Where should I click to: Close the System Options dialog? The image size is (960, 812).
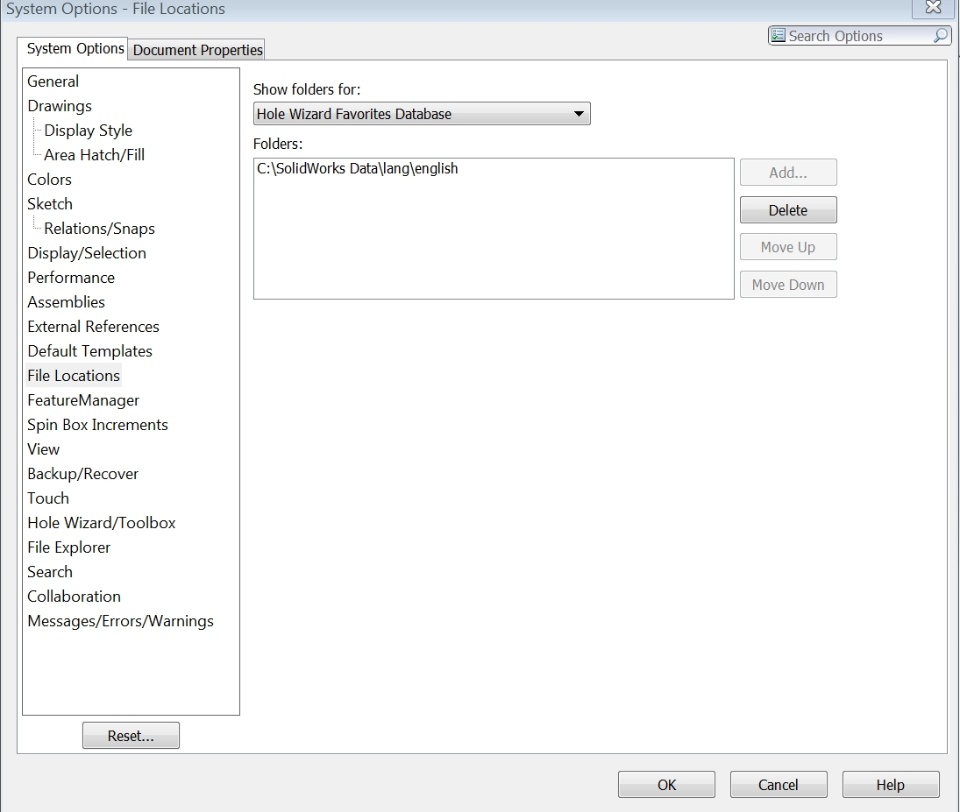(932, 7)
